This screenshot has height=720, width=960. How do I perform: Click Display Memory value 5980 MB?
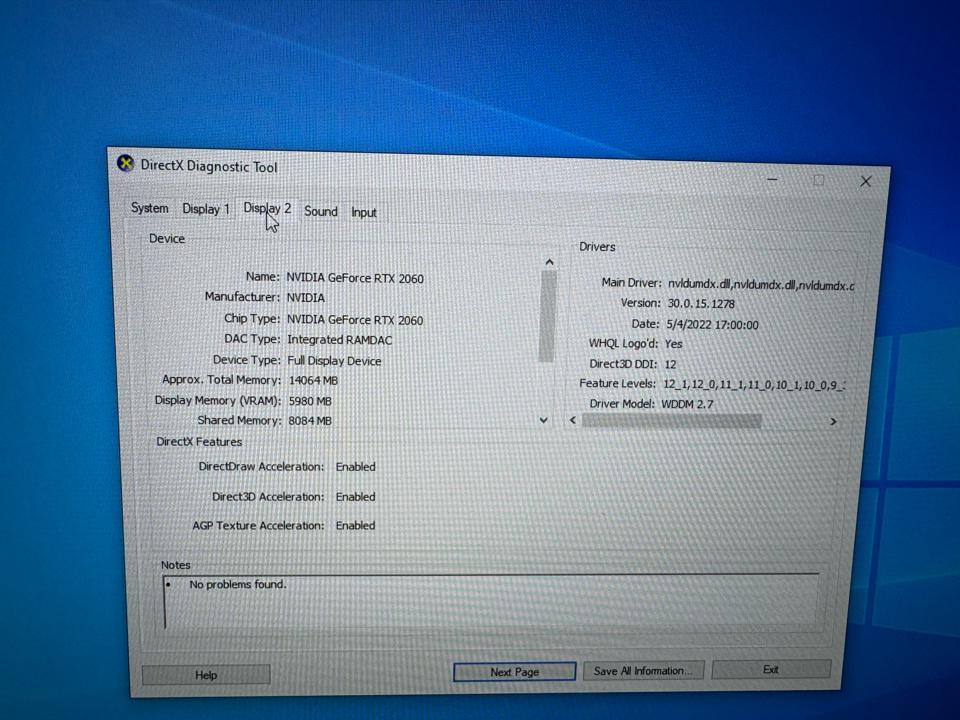(310, 401)
